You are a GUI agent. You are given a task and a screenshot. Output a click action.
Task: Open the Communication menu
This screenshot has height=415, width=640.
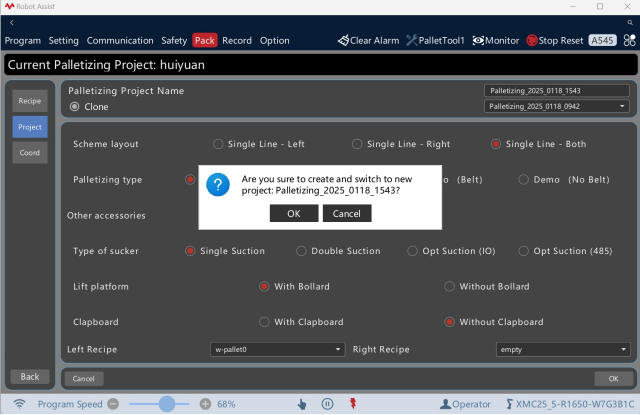coord(120,40)
